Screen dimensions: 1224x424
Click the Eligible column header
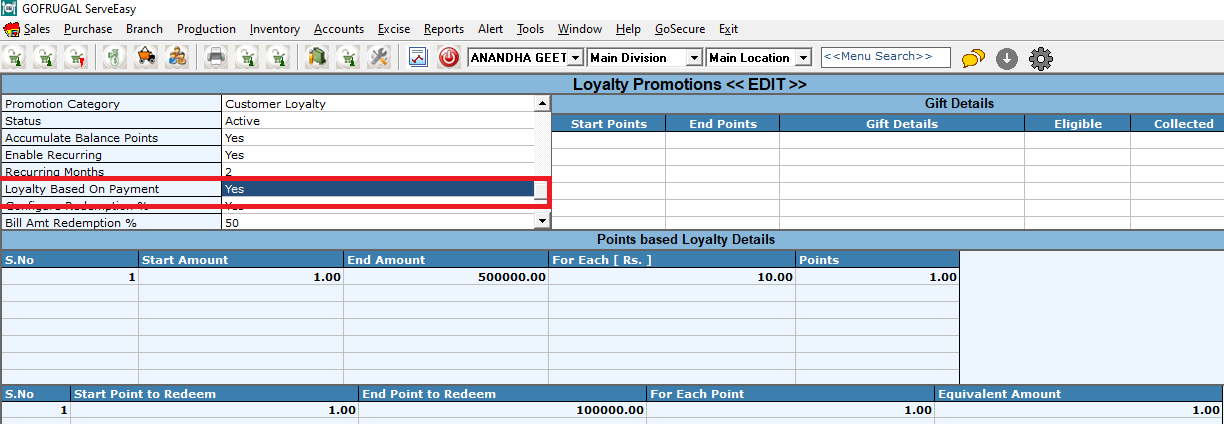point(1078,124)
